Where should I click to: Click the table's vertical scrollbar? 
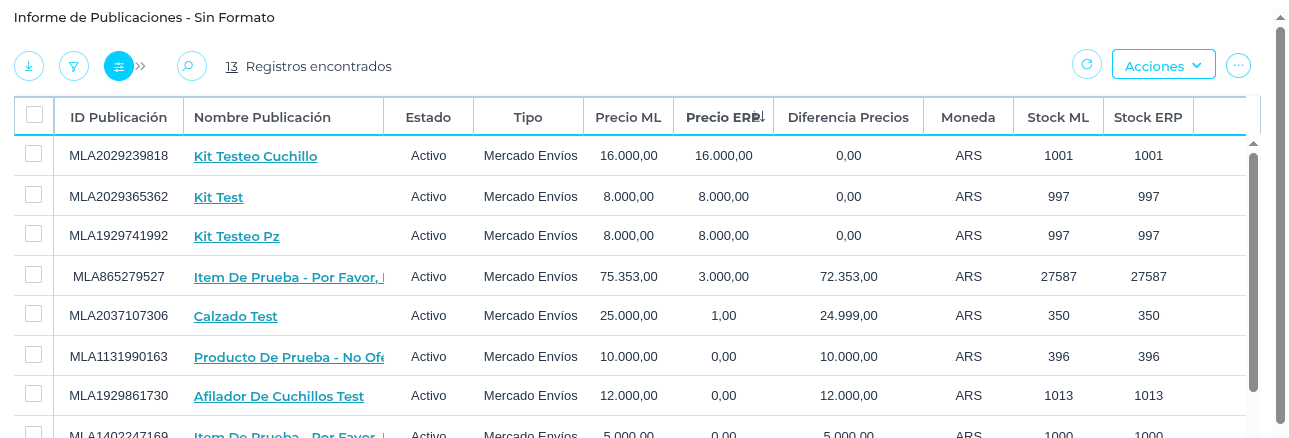pyautogui.click(x=1253, y=270)
